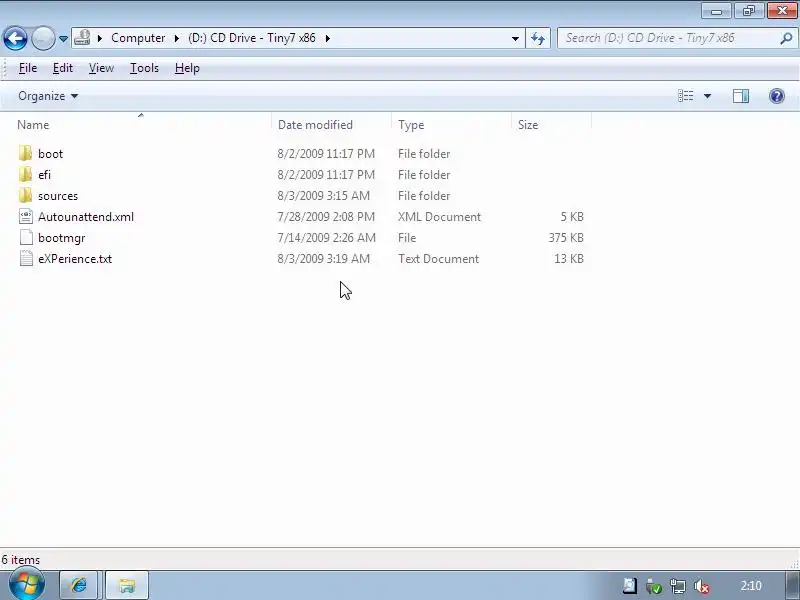Change view using the view icon
800x600 pixels.
pos(686,96)
